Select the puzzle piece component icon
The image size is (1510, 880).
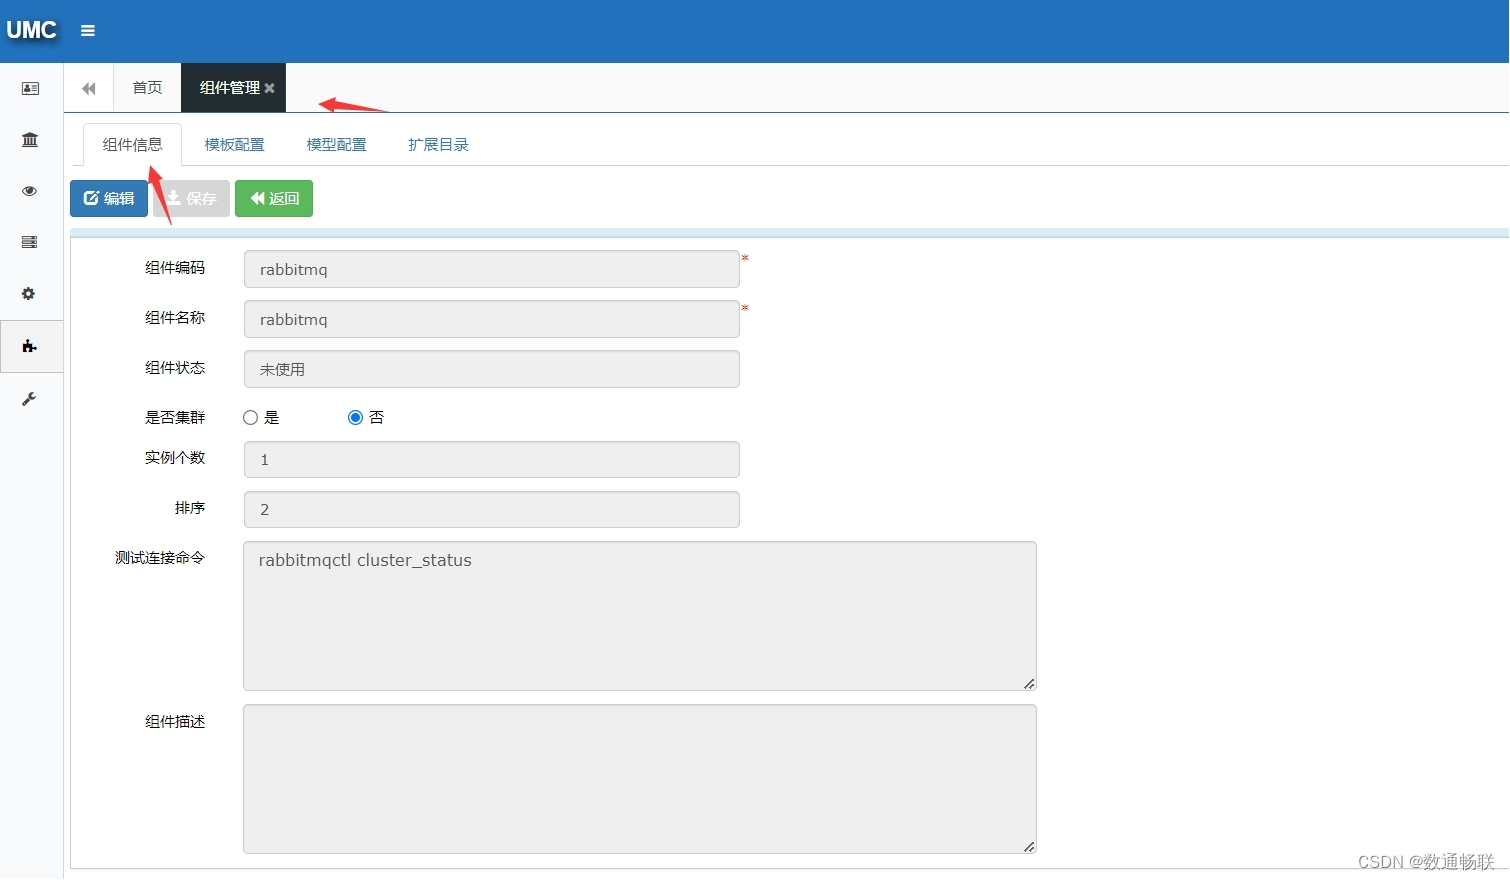[30, 346]
